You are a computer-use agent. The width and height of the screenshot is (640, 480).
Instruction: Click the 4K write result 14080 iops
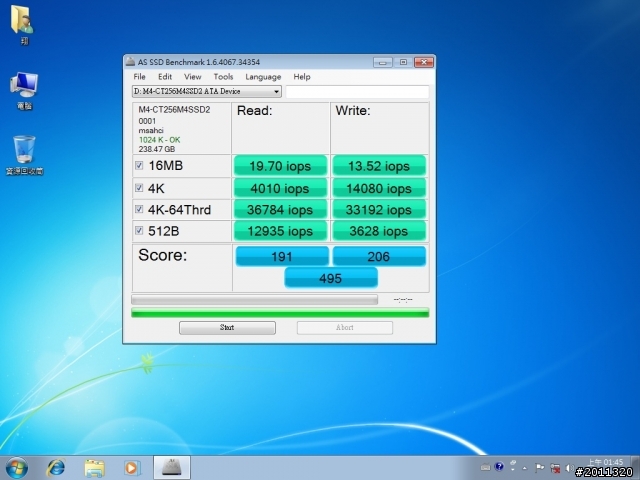click(379, 189)
